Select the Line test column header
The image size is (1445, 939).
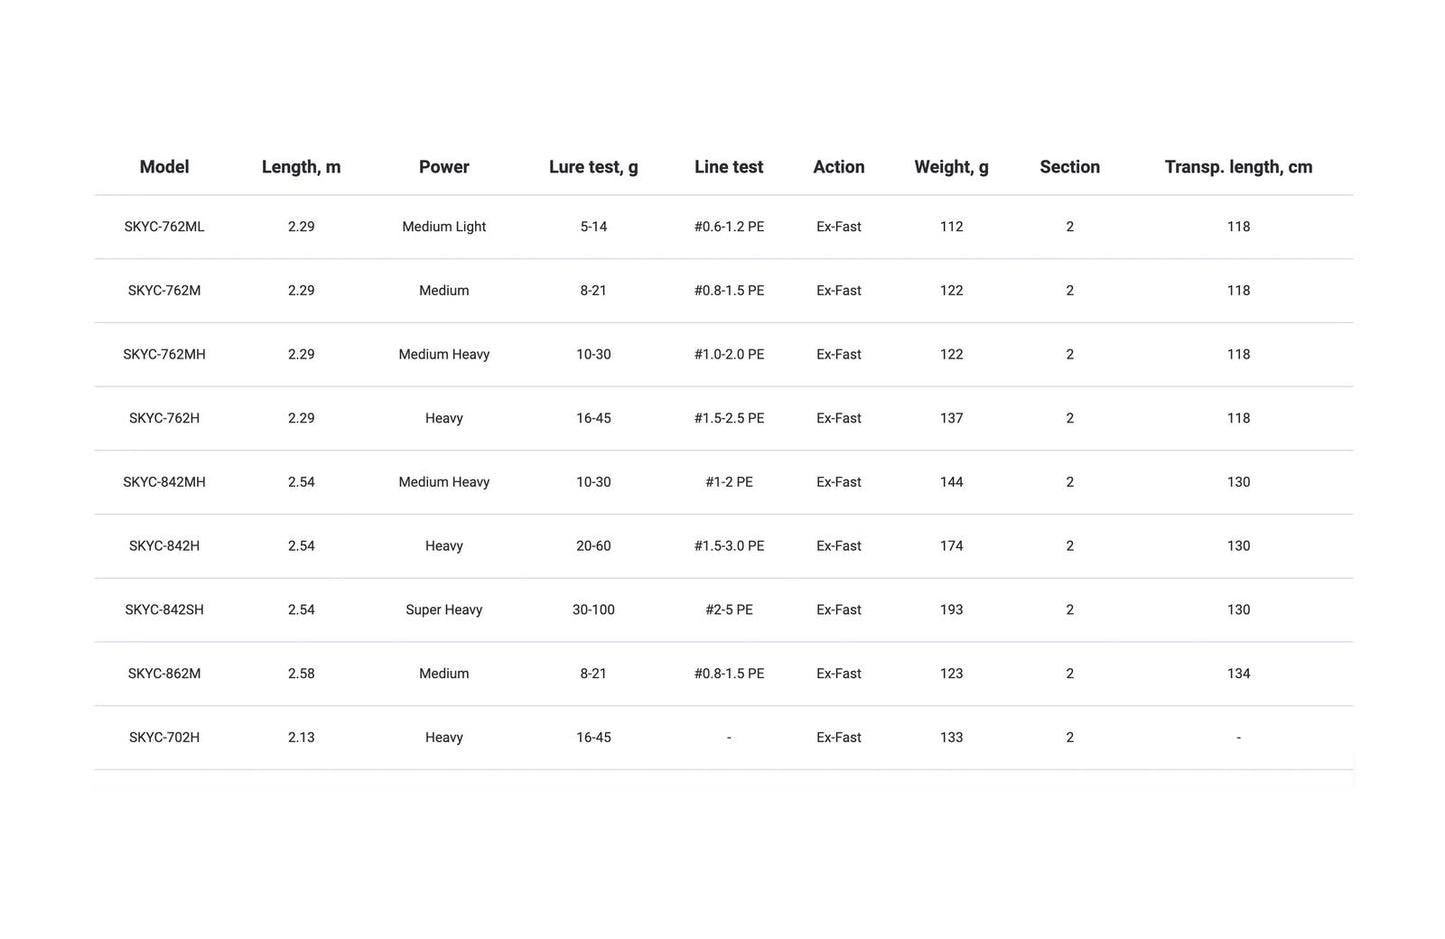(x=729, y=167)
